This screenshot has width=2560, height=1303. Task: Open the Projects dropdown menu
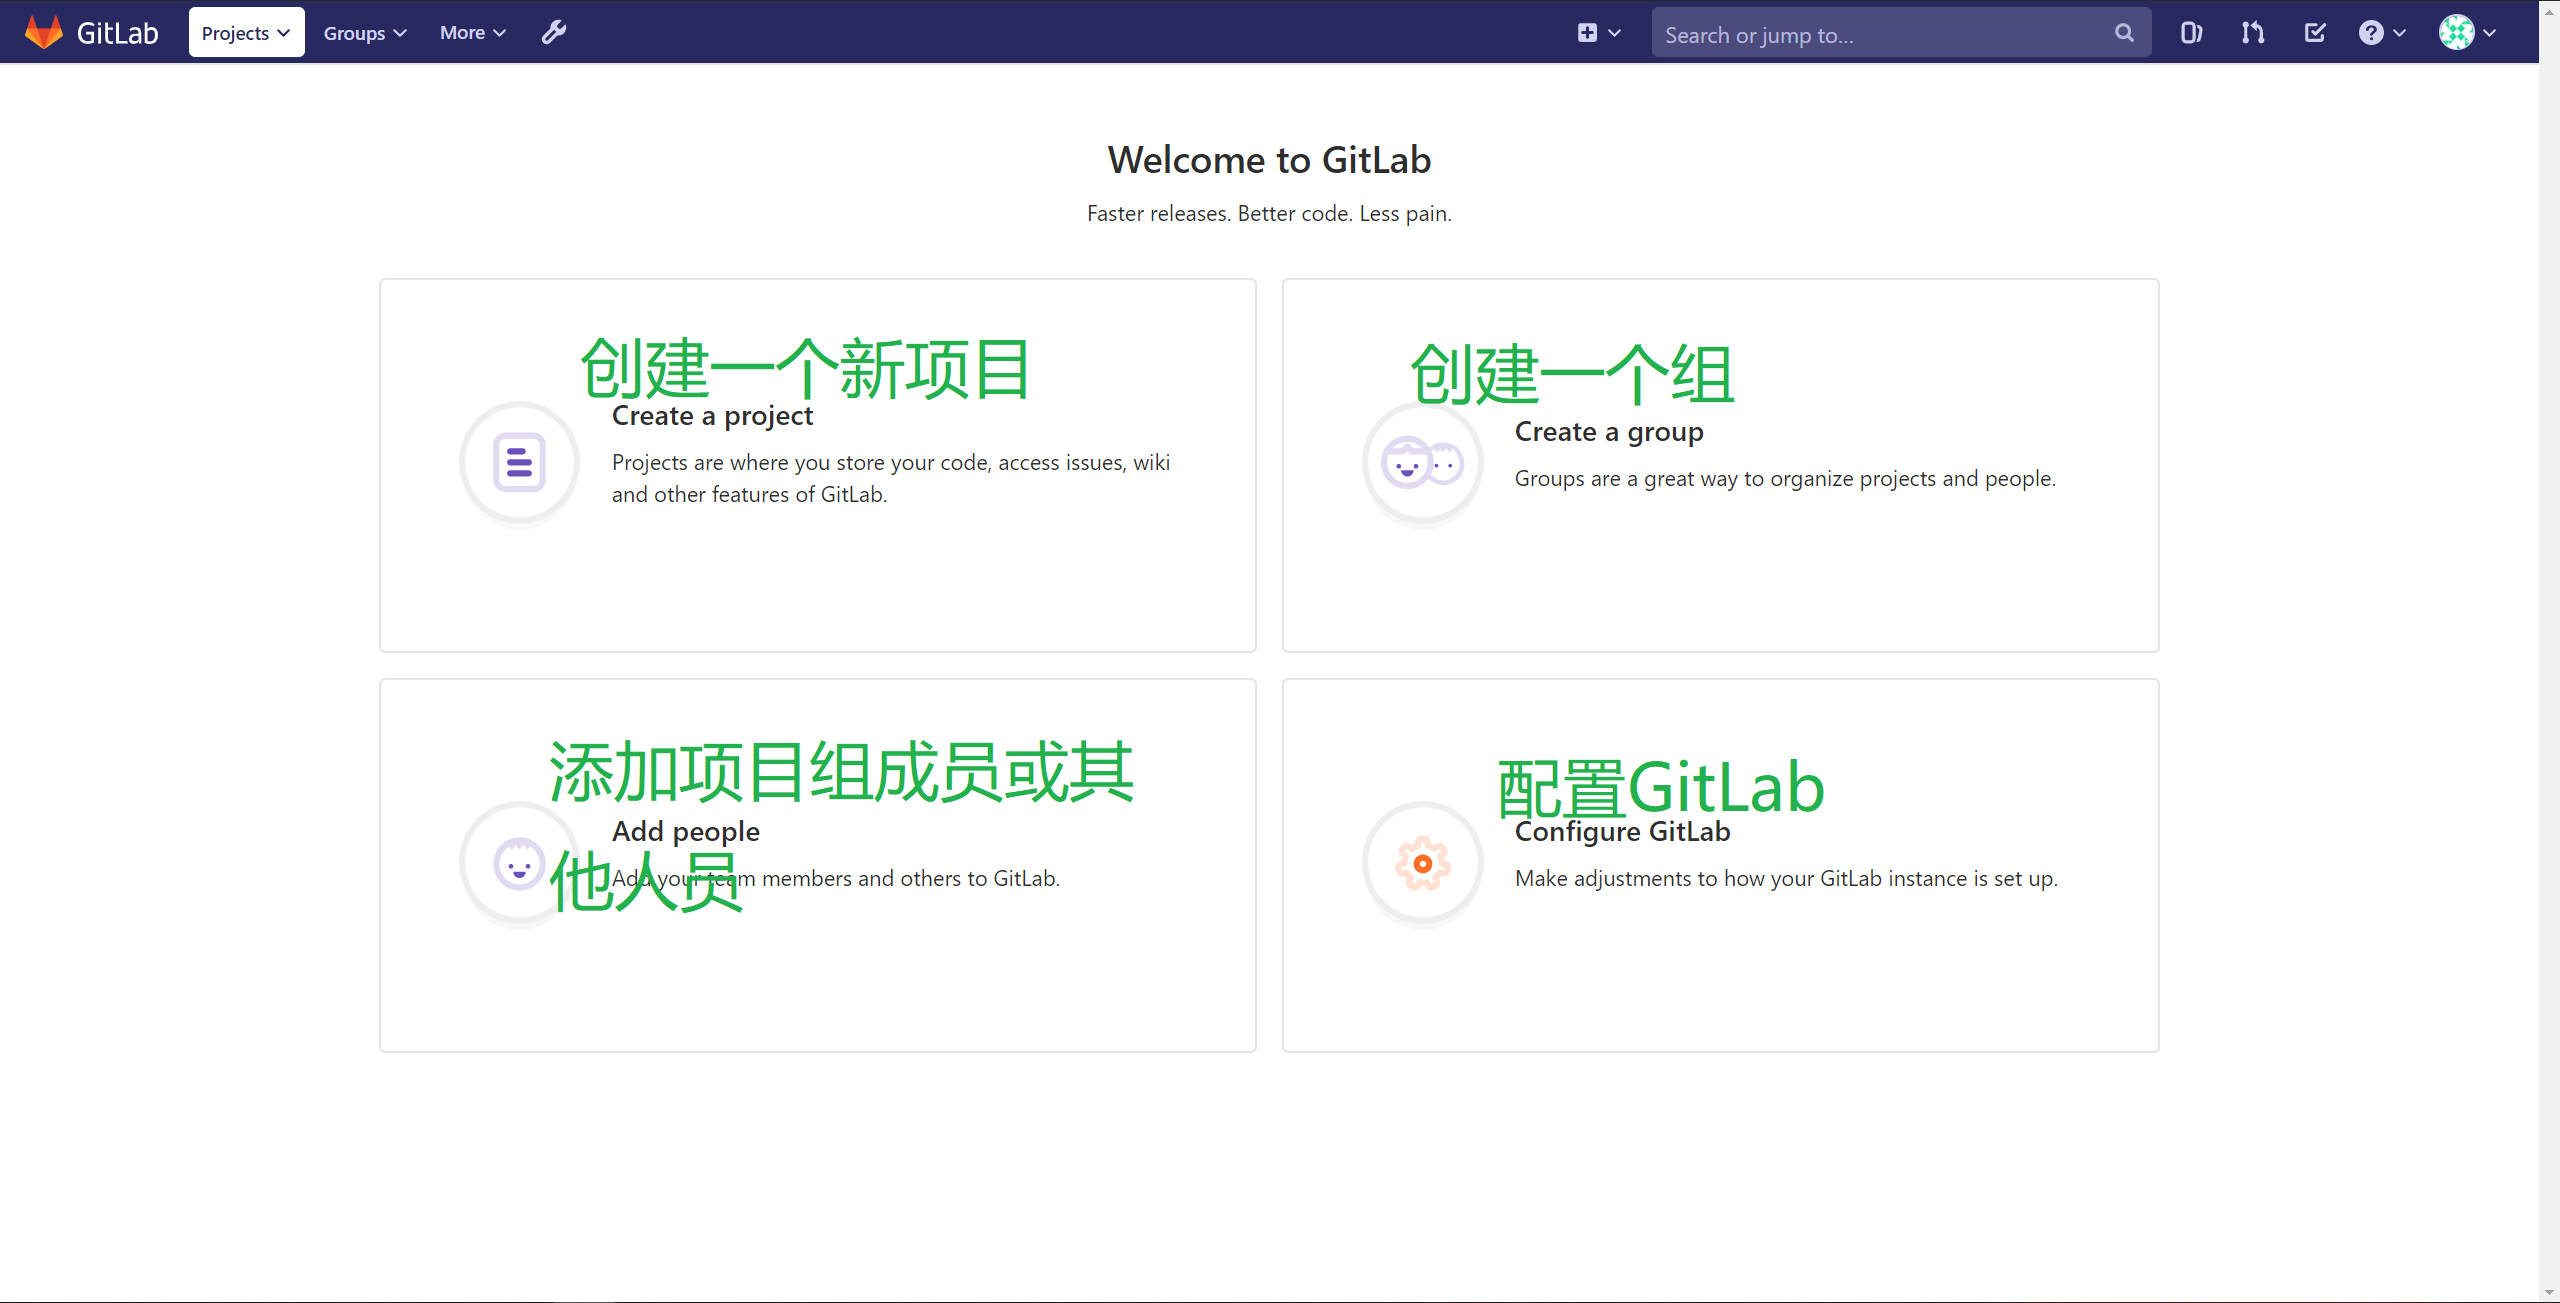tap(246, 32)
